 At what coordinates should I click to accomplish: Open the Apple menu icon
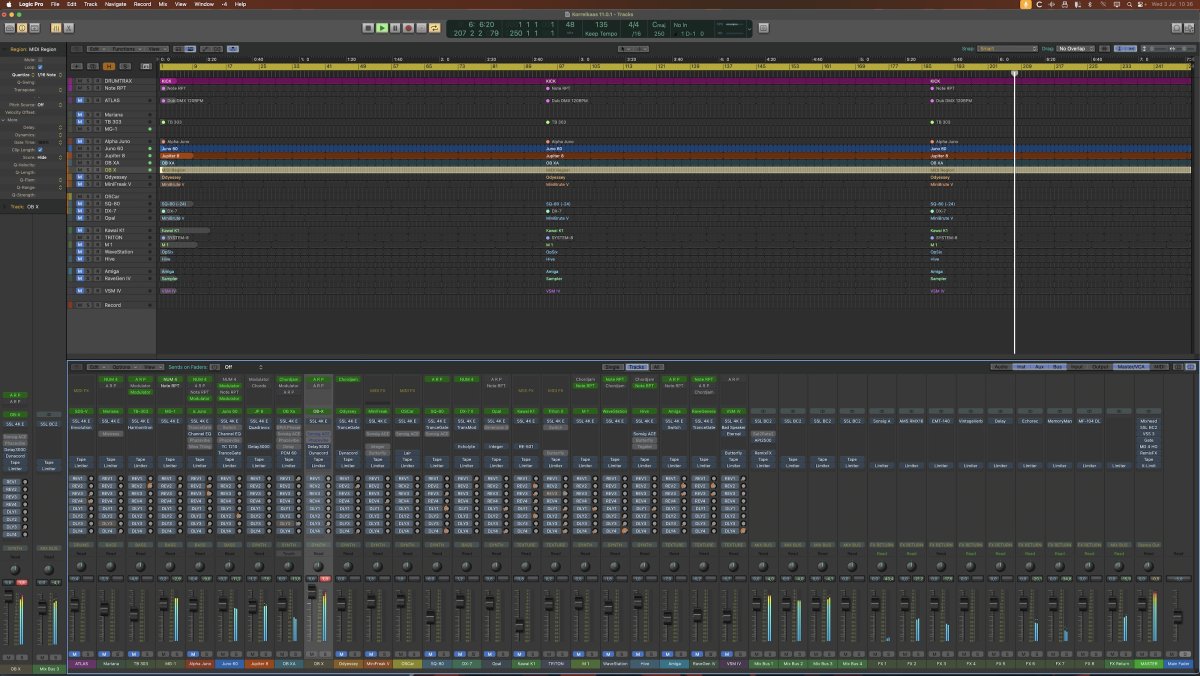click(x=9, y=4)
